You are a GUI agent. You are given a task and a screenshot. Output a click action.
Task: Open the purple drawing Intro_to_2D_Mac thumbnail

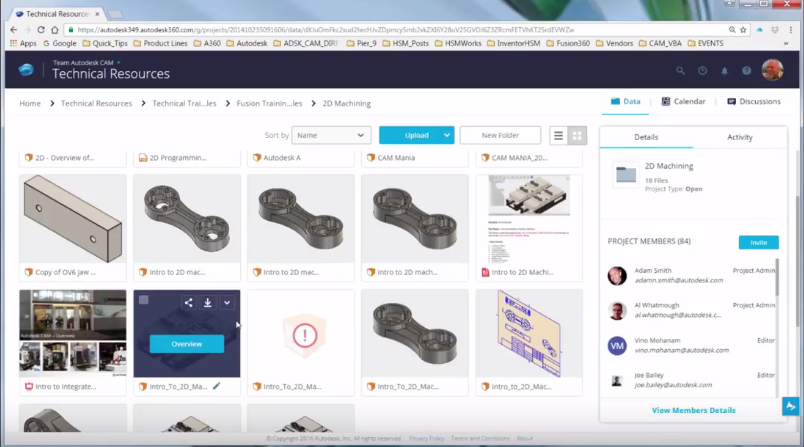[529, 333]
